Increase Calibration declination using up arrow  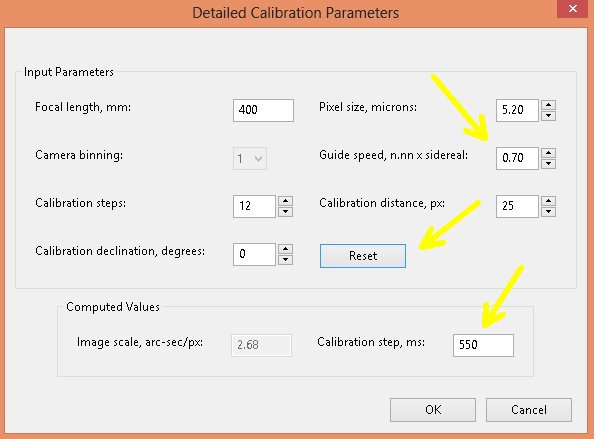click(x=286, y=249)
